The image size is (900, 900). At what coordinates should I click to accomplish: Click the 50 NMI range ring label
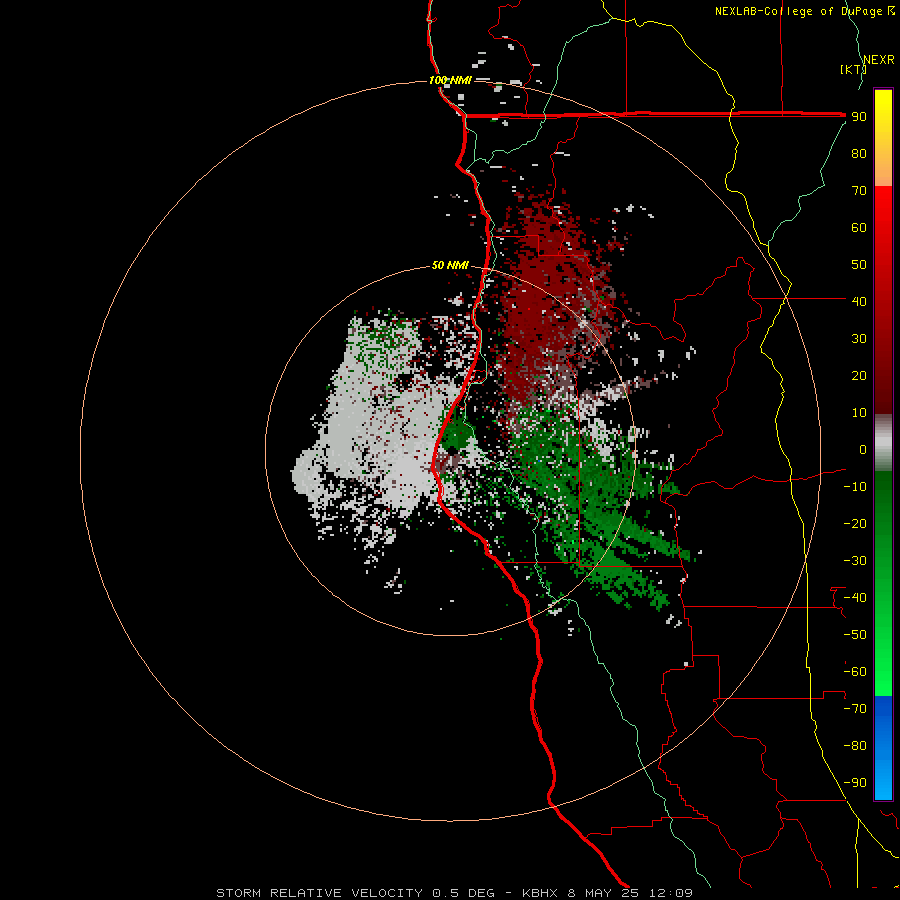(x=450, y=265)
